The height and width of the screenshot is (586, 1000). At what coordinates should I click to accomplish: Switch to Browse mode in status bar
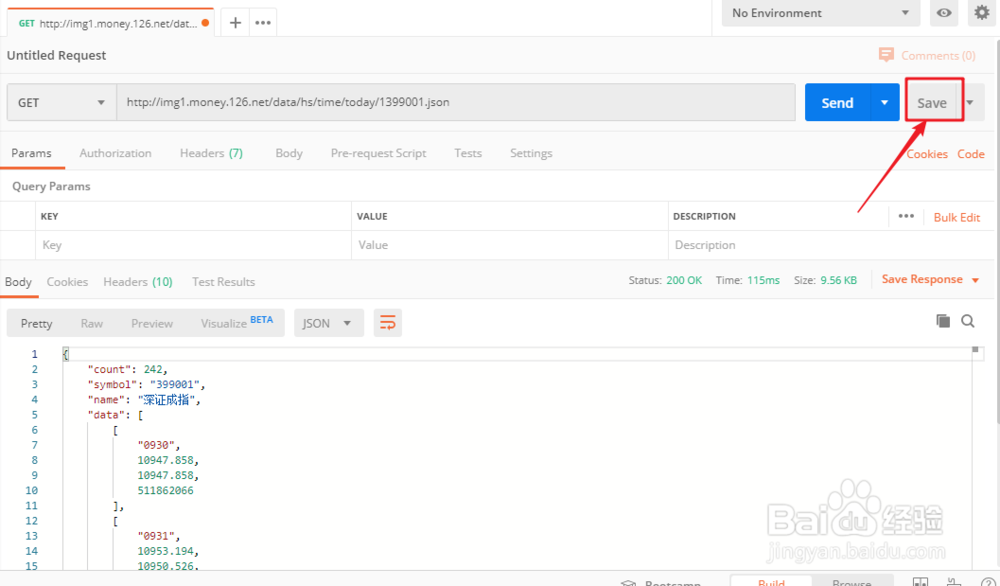click(851, 583)
